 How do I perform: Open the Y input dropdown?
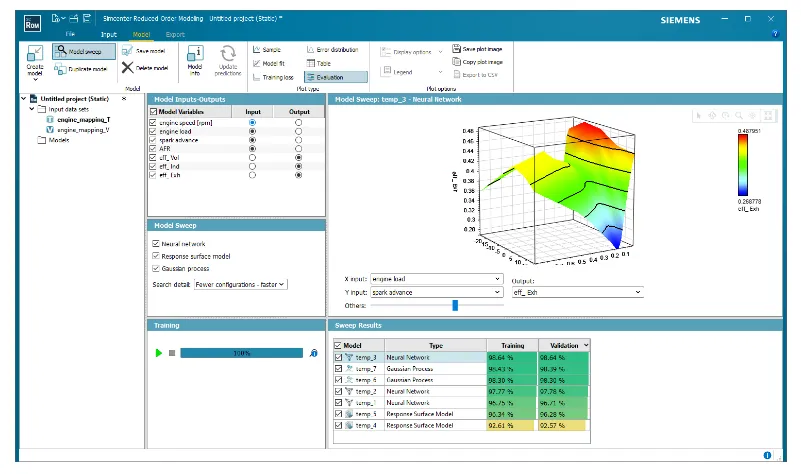[x=436, y=292]
